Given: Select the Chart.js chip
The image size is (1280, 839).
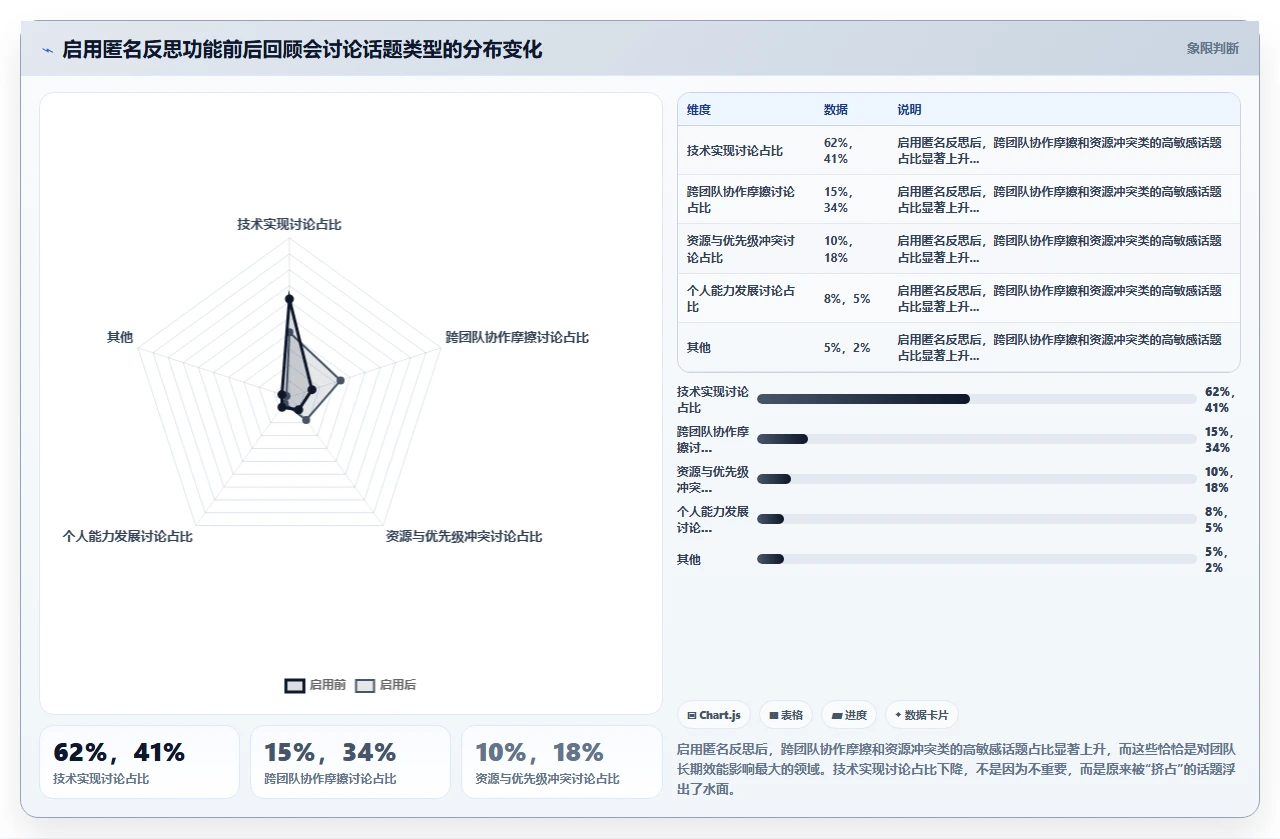Looking at the screenshot, I should click(713, 715).
